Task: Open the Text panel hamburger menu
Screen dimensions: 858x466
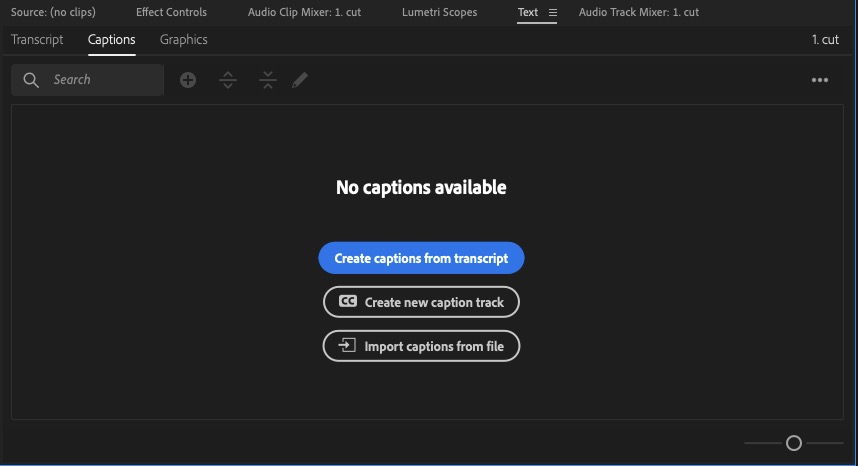Action: [553, 12]
